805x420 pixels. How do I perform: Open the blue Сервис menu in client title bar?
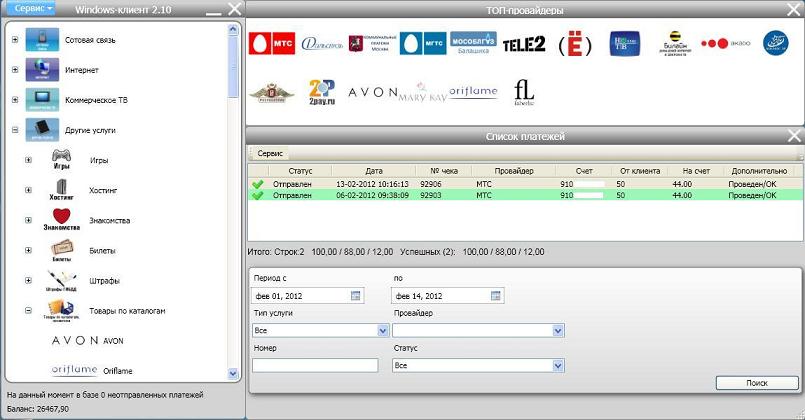pyautogui.click(x=31, y=8)
